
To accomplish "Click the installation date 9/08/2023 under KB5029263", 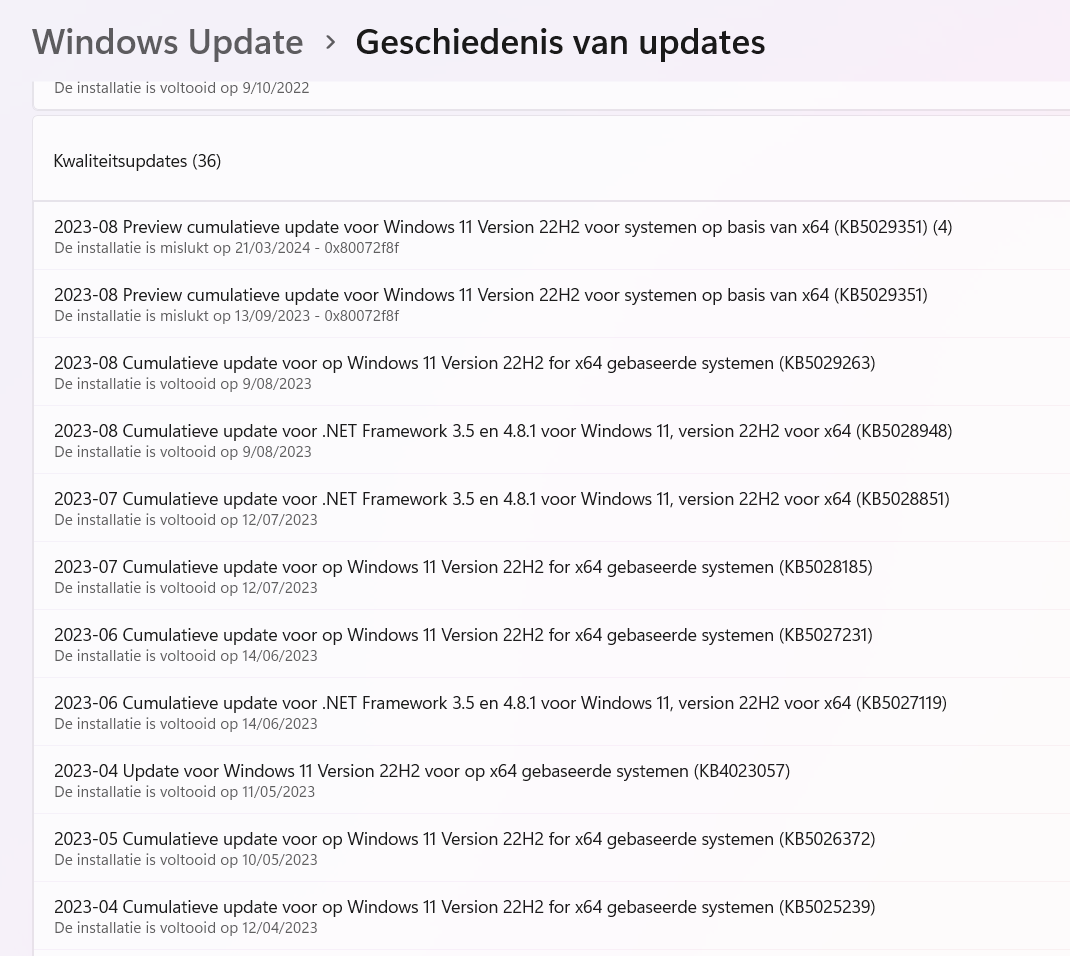I will [277, 383].
